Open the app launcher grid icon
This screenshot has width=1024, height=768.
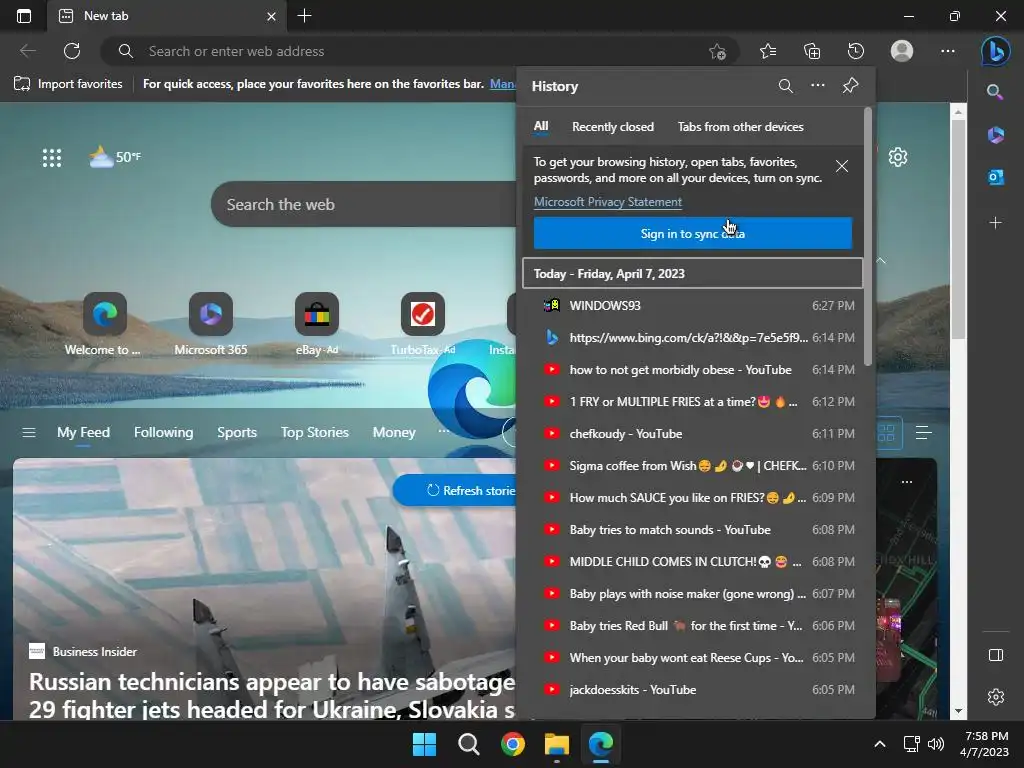(52, 157)
